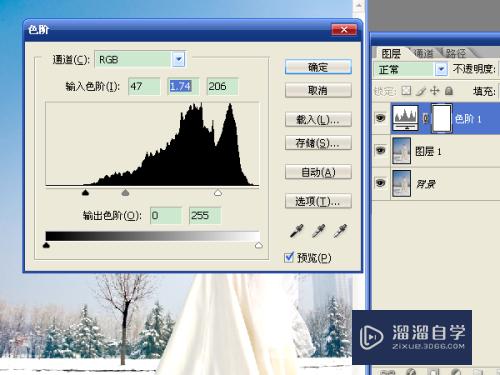Click the black output level slider
The height and width of the screenshot is (375, 500).
[46, 245]
